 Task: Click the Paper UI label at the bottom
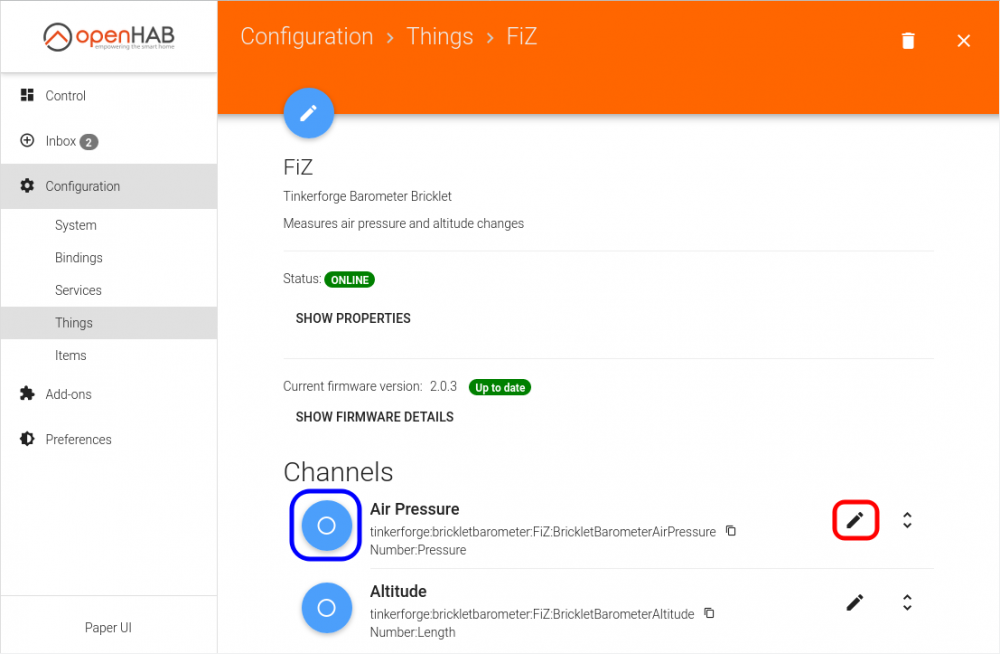(x=108, y=627)
